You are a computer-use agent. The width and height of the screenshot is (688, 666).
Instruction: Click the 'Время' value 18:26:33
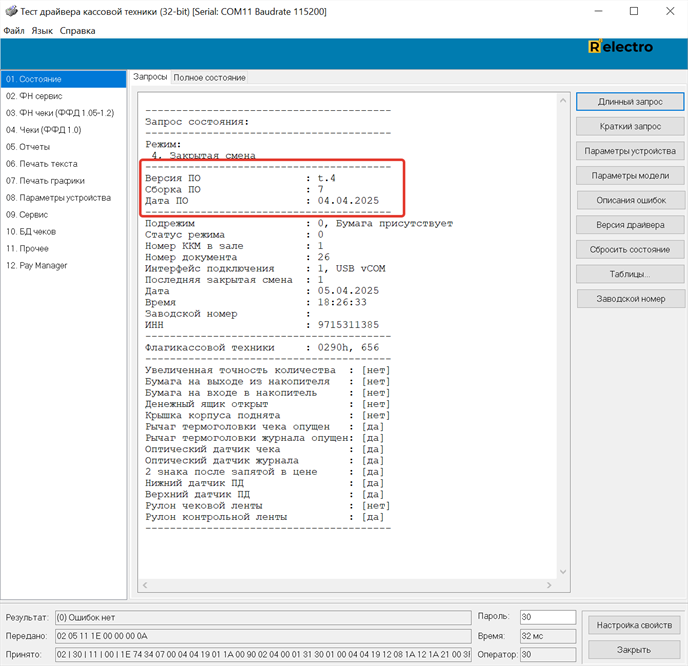click(342, 302)
